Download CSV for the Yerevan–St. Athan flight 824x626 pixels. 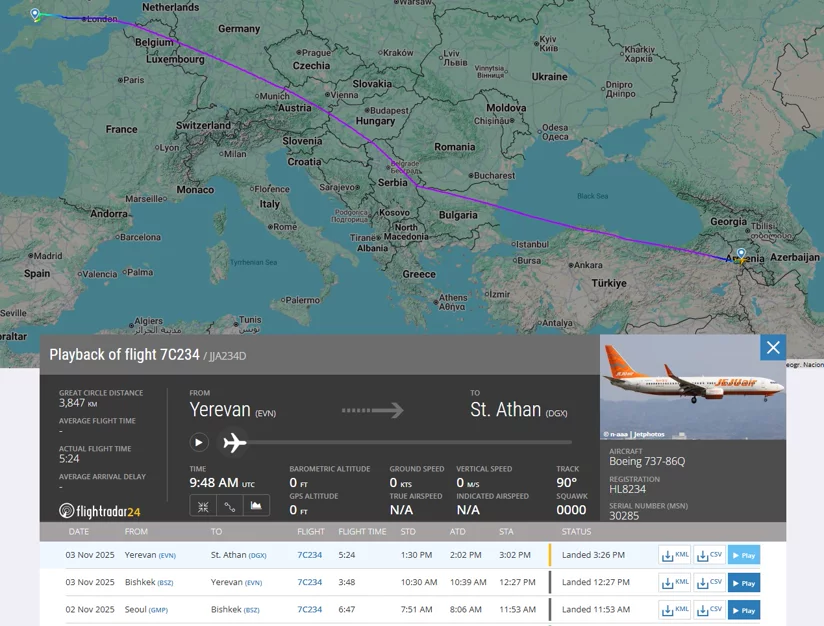click(x=709, y=555)
